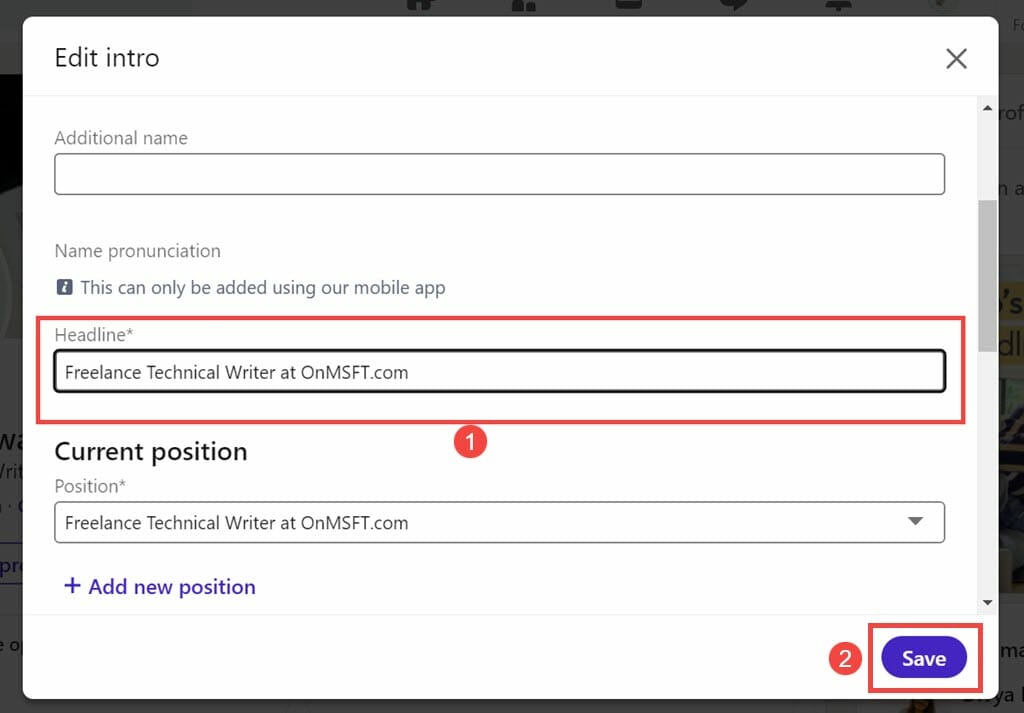Open the Notifications bell icon

(x=838, y=5)
